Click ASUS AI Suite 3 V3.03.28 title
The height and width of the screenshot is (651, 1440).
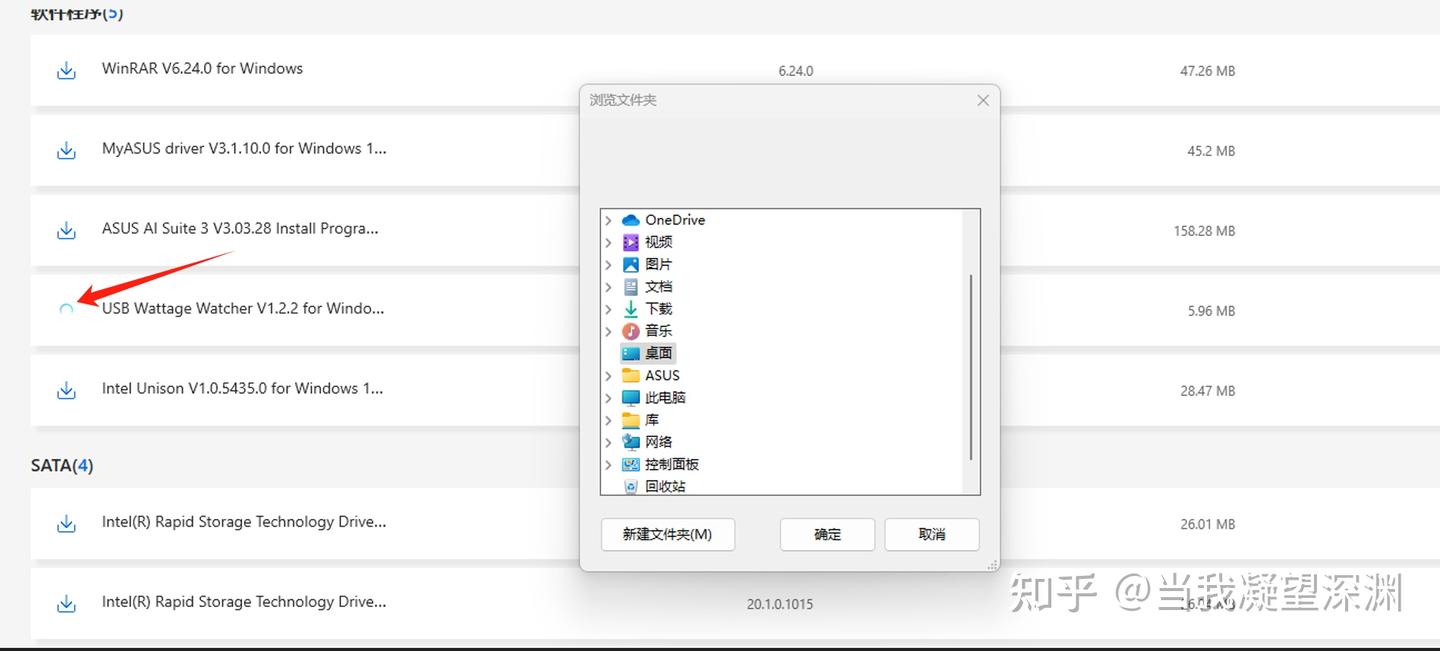pos(240,228)
